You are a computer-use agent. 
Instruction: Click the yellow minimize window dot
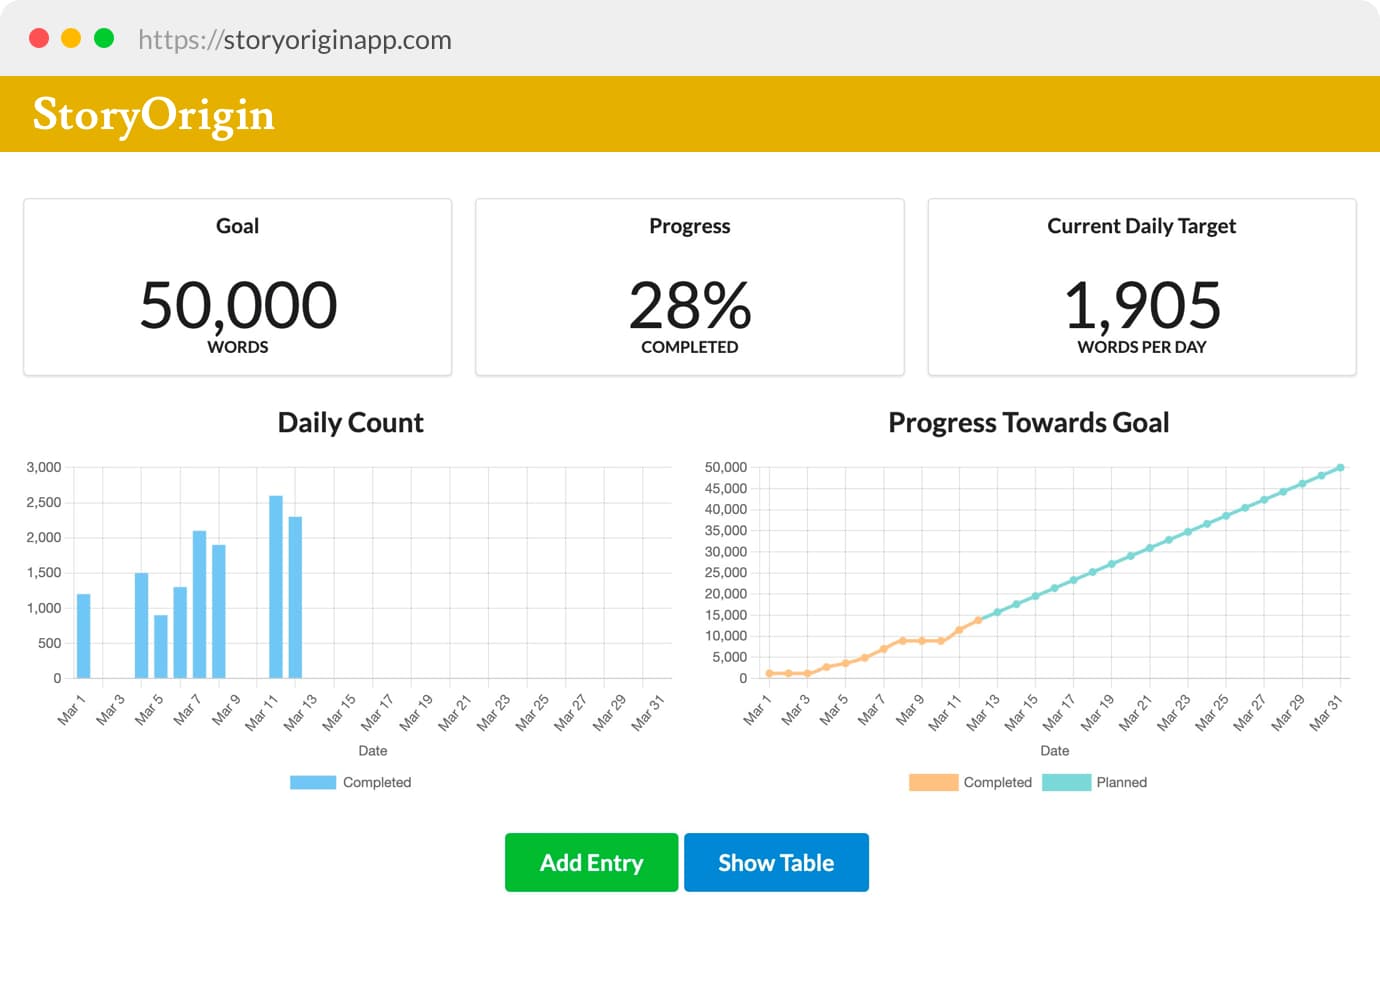71,38
